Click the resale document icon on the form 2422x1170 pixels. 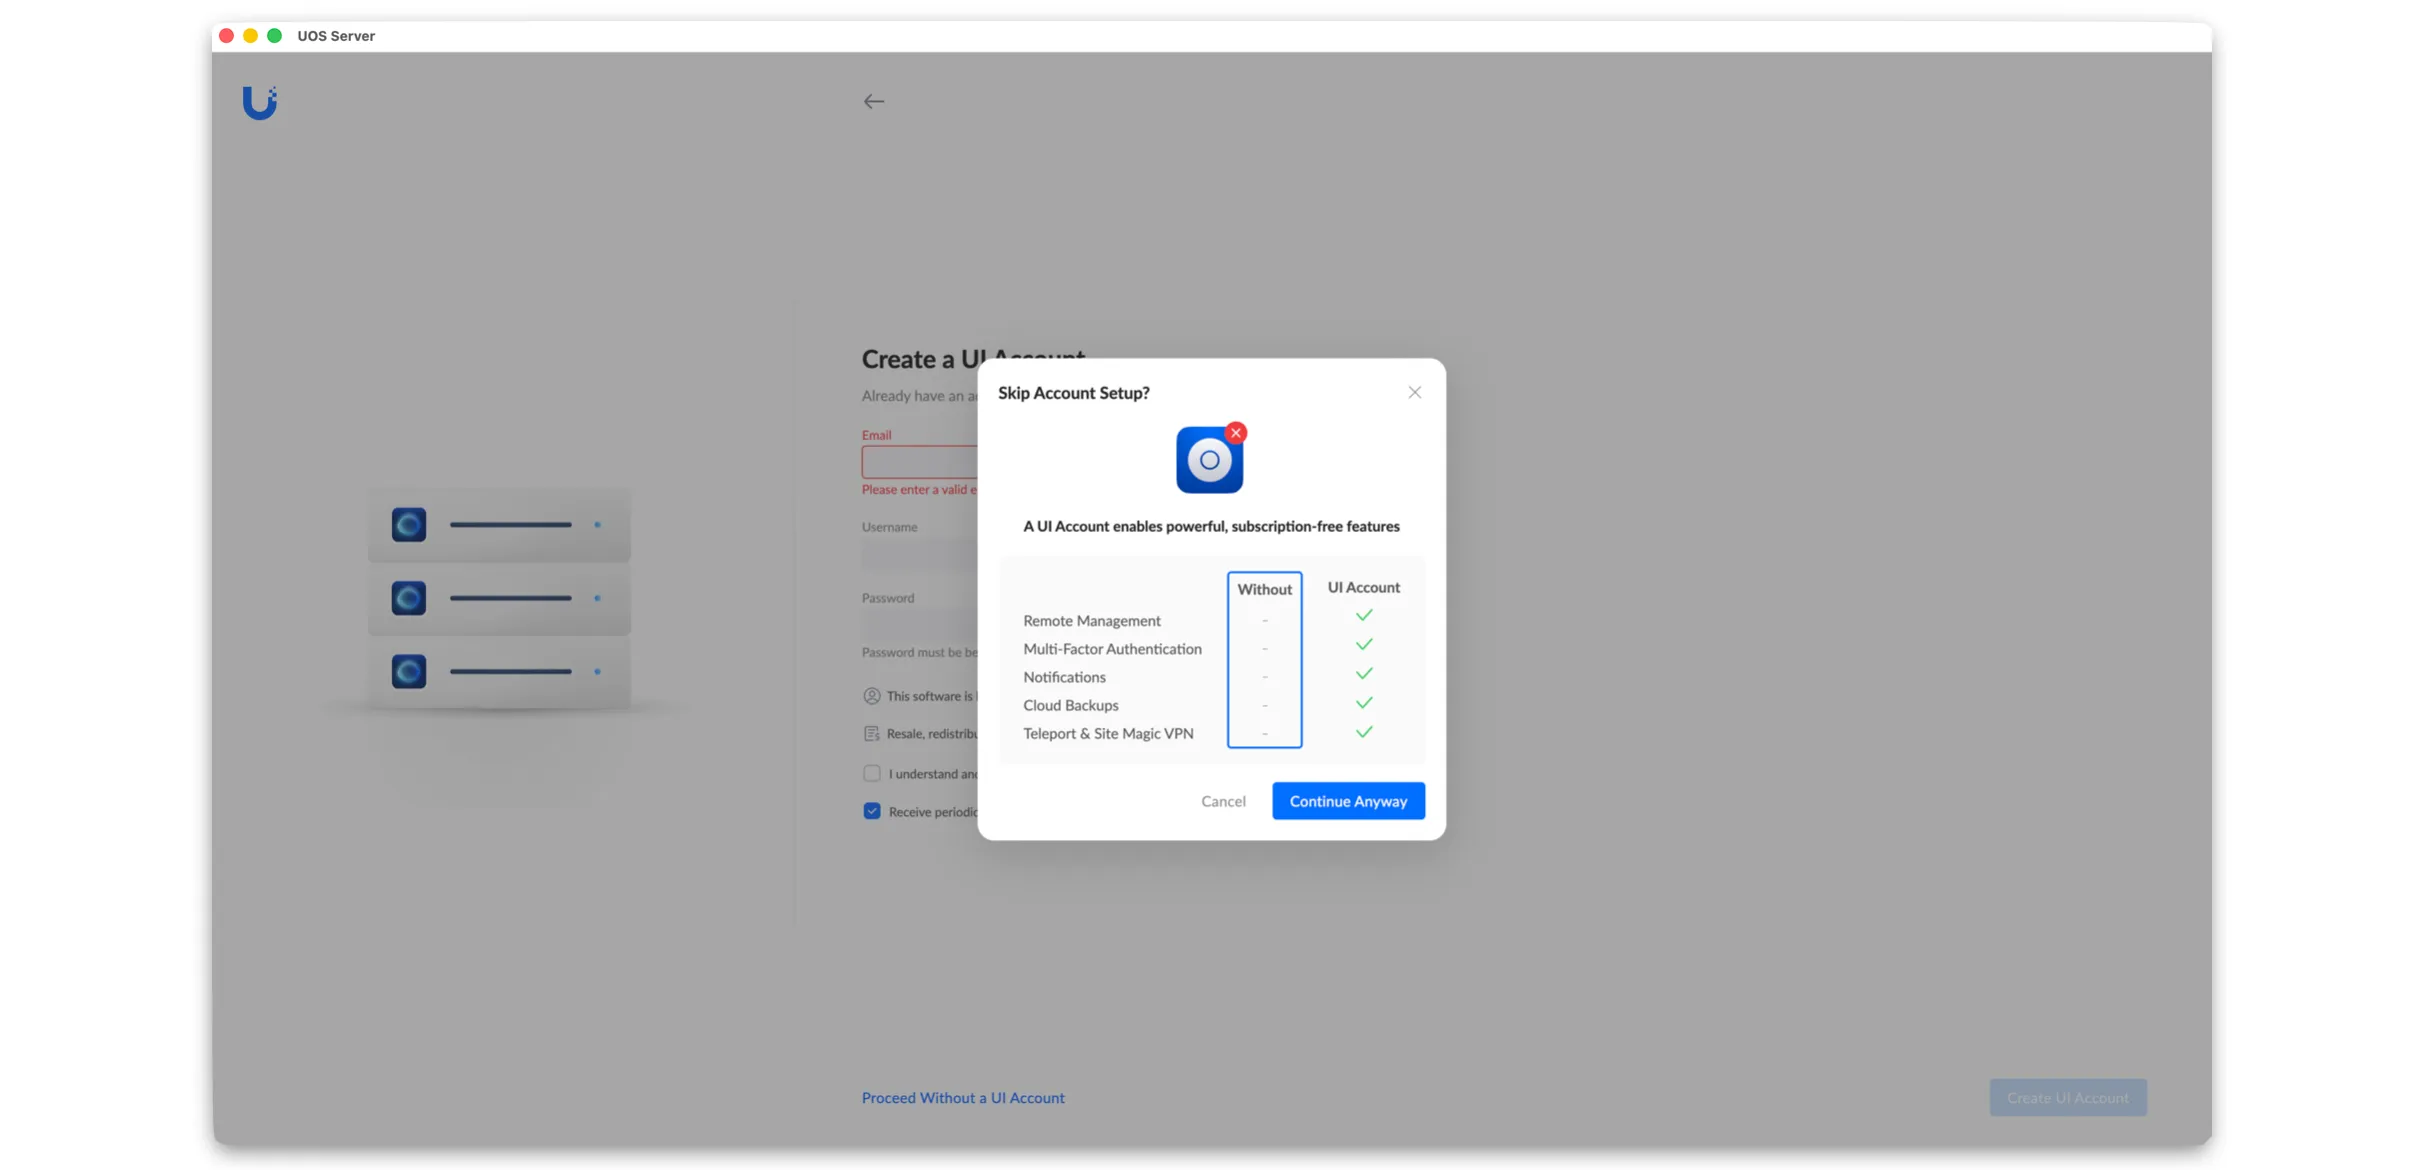click(871, 733)
